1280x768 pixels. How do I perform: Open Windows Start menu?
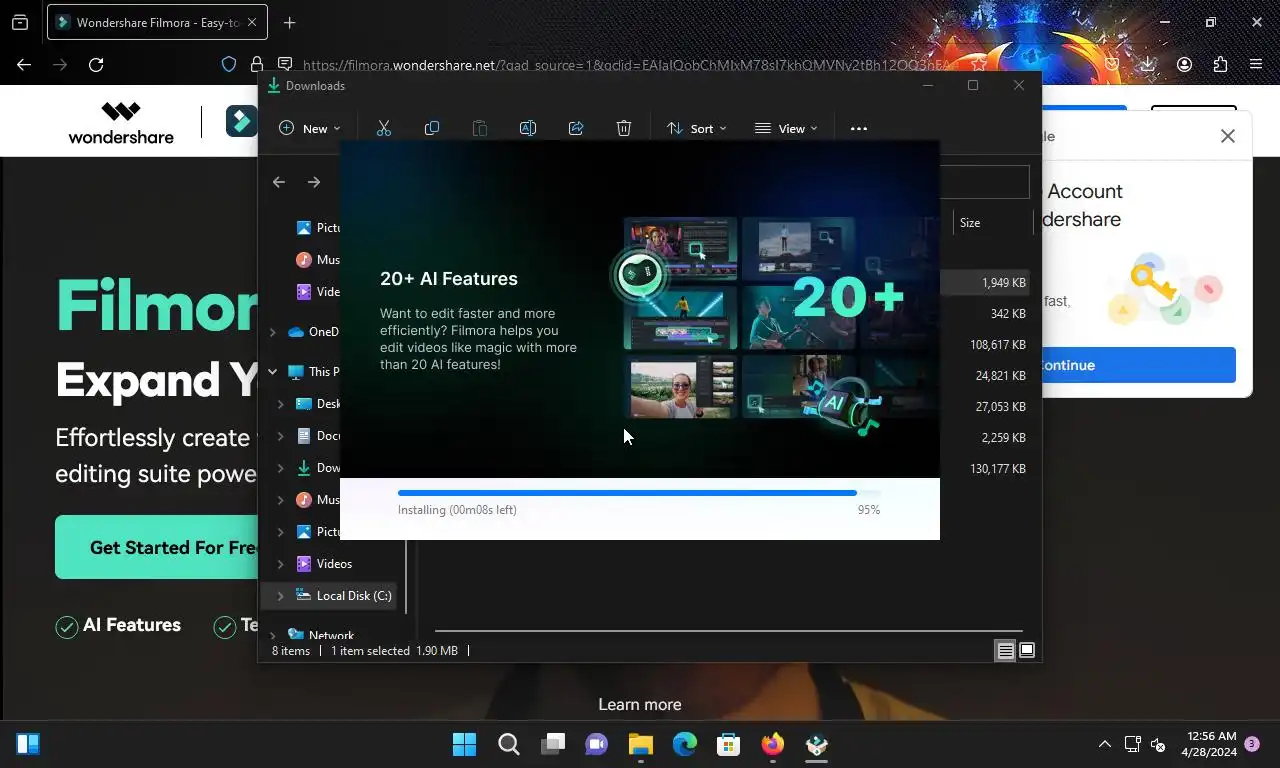click(464, 744)
